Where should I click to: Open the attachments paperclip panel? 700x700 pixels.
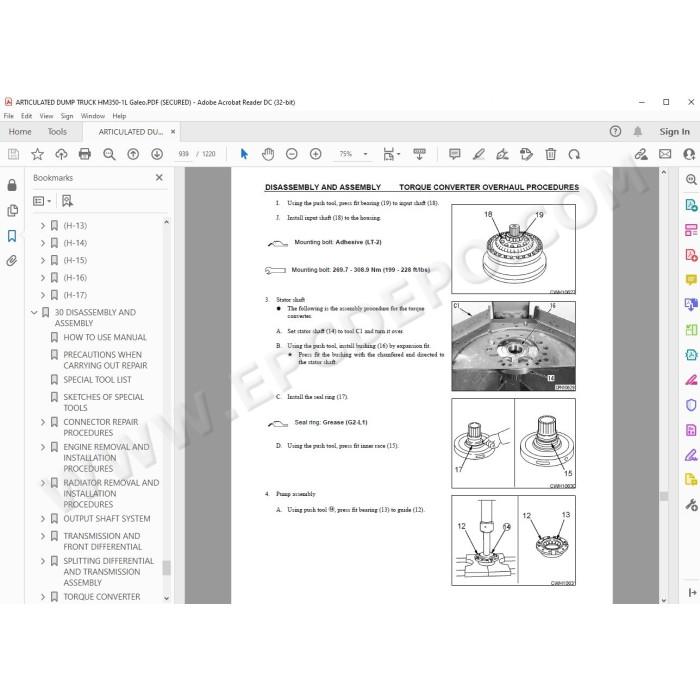(12, 261)
